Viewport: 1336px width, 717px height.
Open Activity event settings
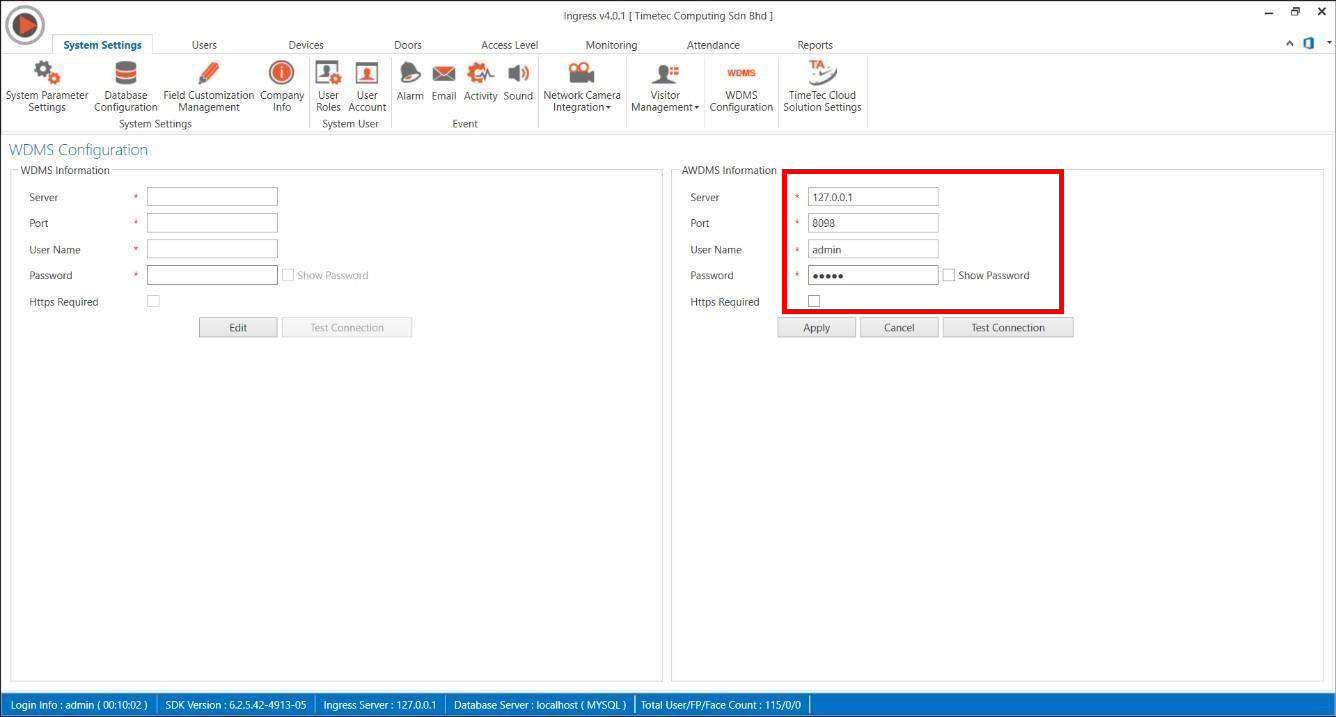coord(481,82)
